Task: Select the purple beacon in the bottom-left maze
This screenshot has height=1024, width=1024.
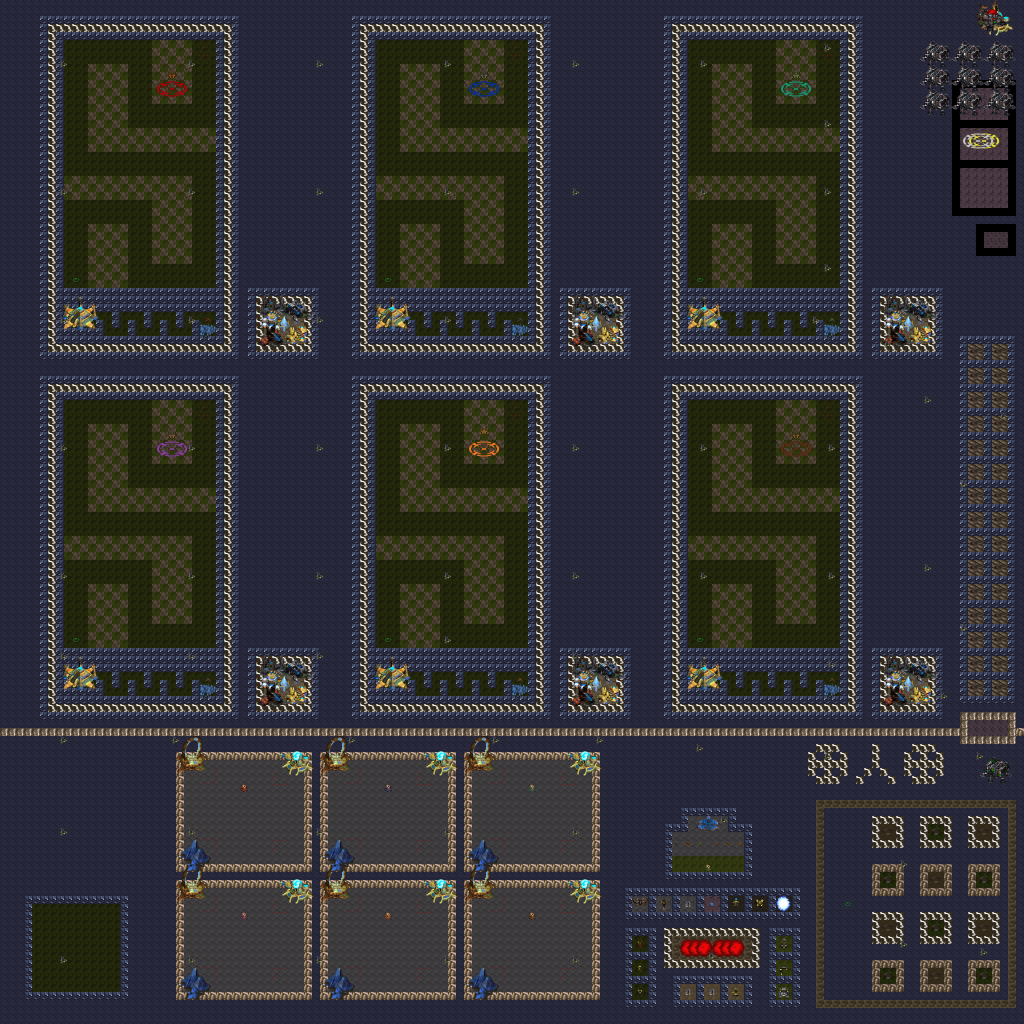Action: click(x=172, y=448)
